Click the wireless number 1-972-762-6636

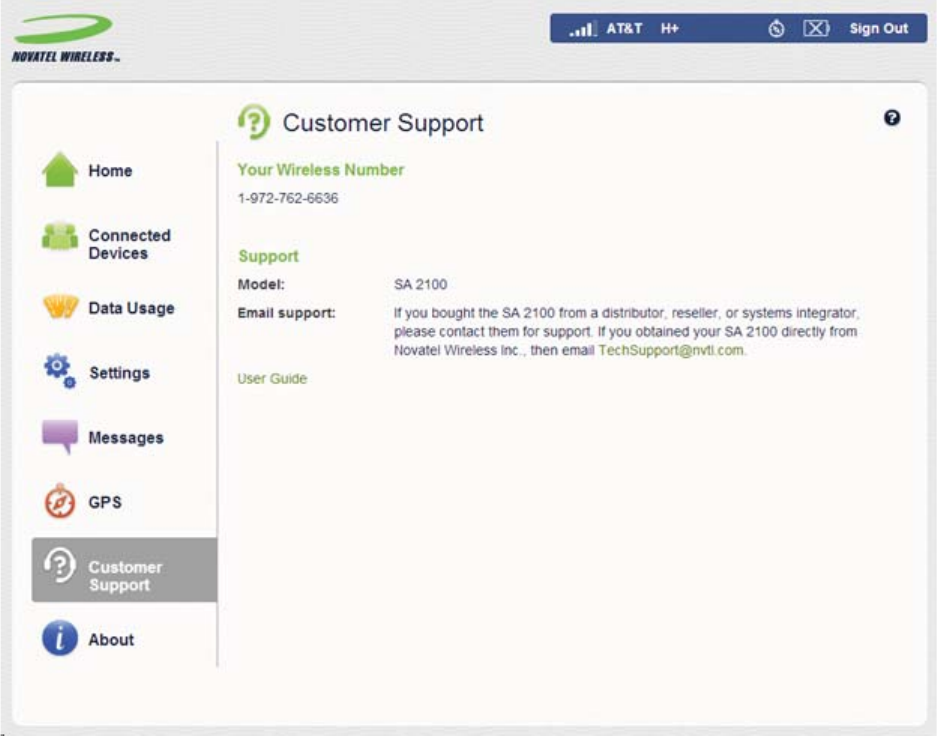[287, 198]
